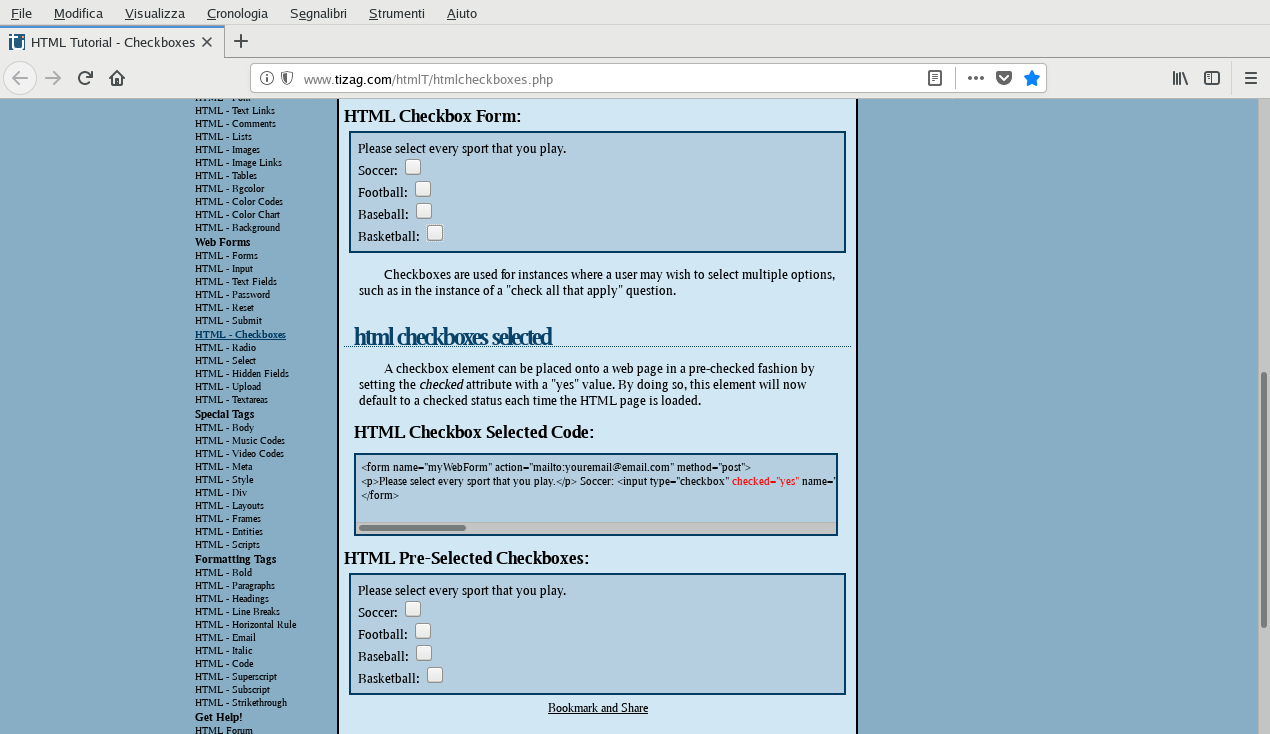The image size is (1270, 734).
Task: Check Baseball in HTML Checkbox Form
Action: pos(424,211)
